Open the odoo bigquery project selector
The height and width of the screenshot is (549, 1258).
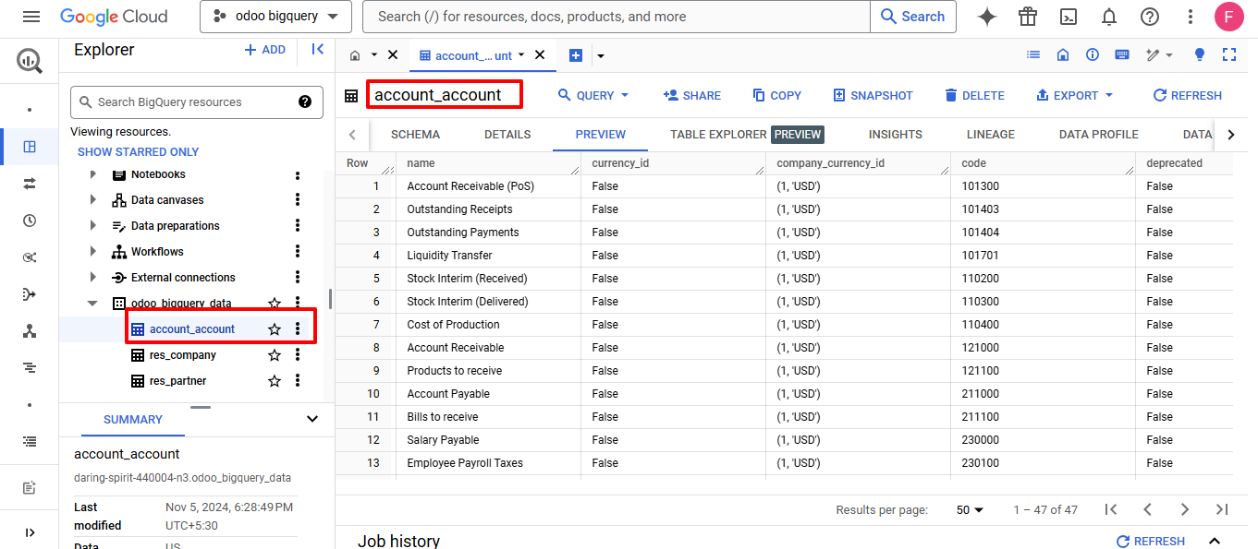(x=276, y=17)
